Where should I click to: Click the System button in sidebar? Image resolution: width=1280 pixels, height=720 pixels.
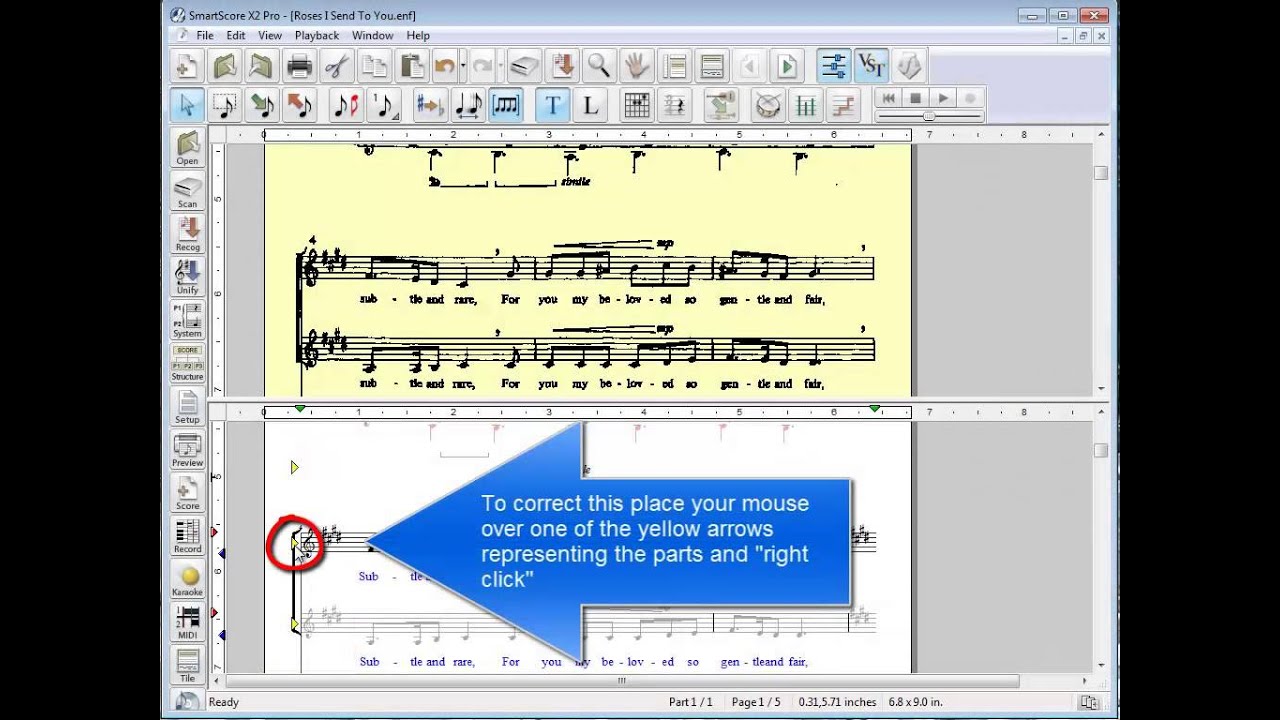pyautogui.click(x=187, y=319)
